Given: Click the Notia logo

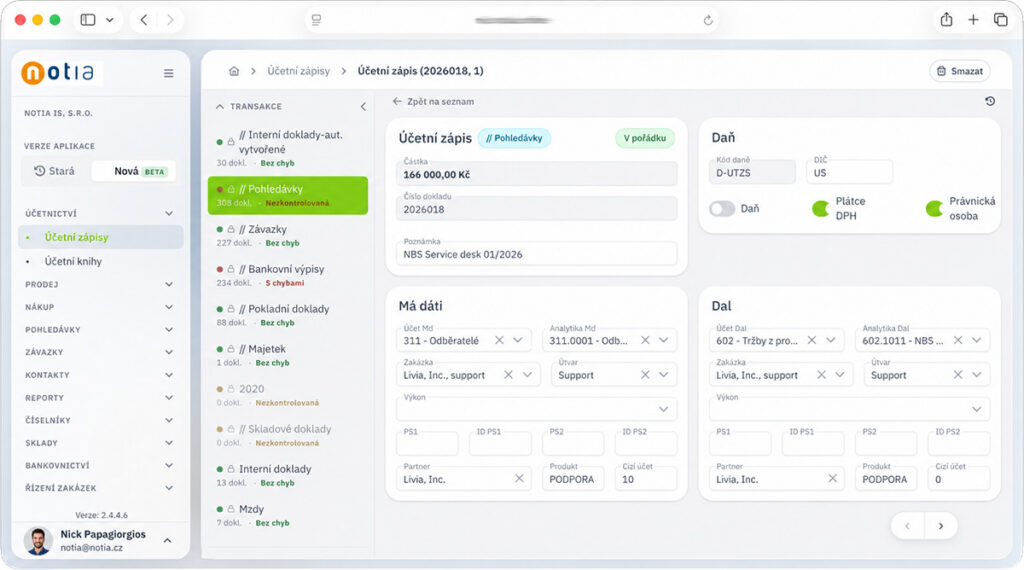Looking at the screenshot, I should tap(57, 72).
